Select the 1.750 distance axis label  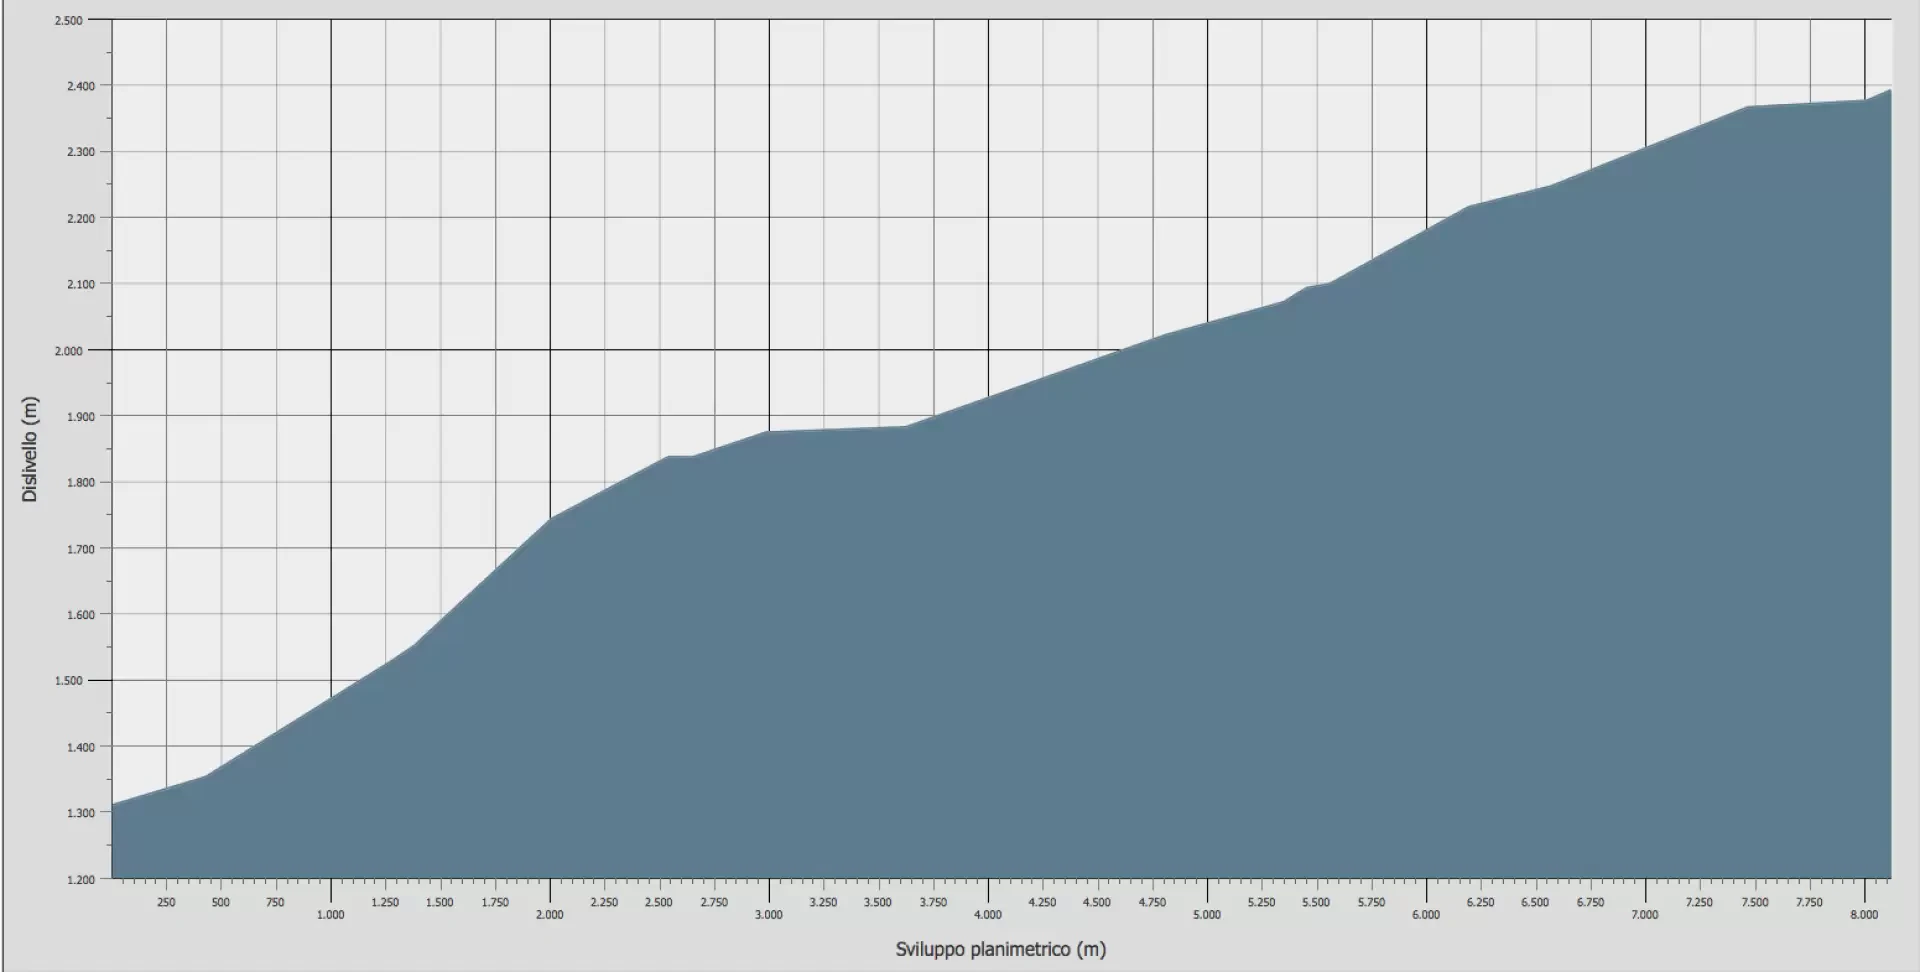(495, 902)
